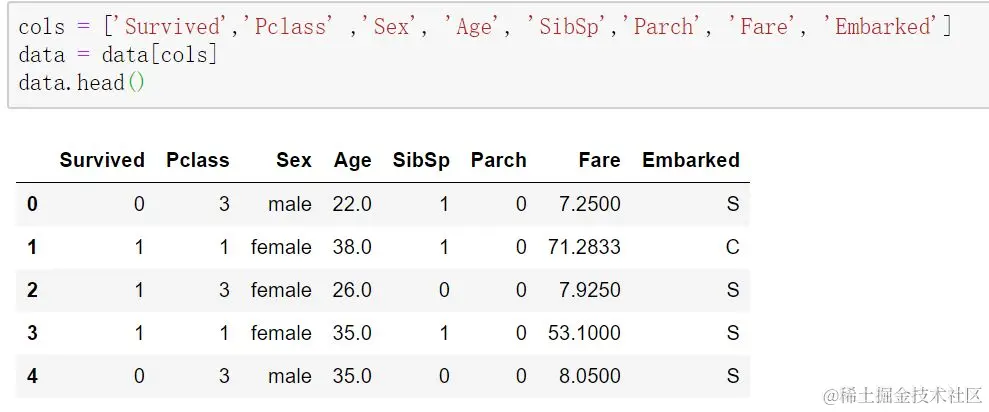Click the data = data[cols] code line
This screenshot has height=412, width=989.
(x=117, y=55)
